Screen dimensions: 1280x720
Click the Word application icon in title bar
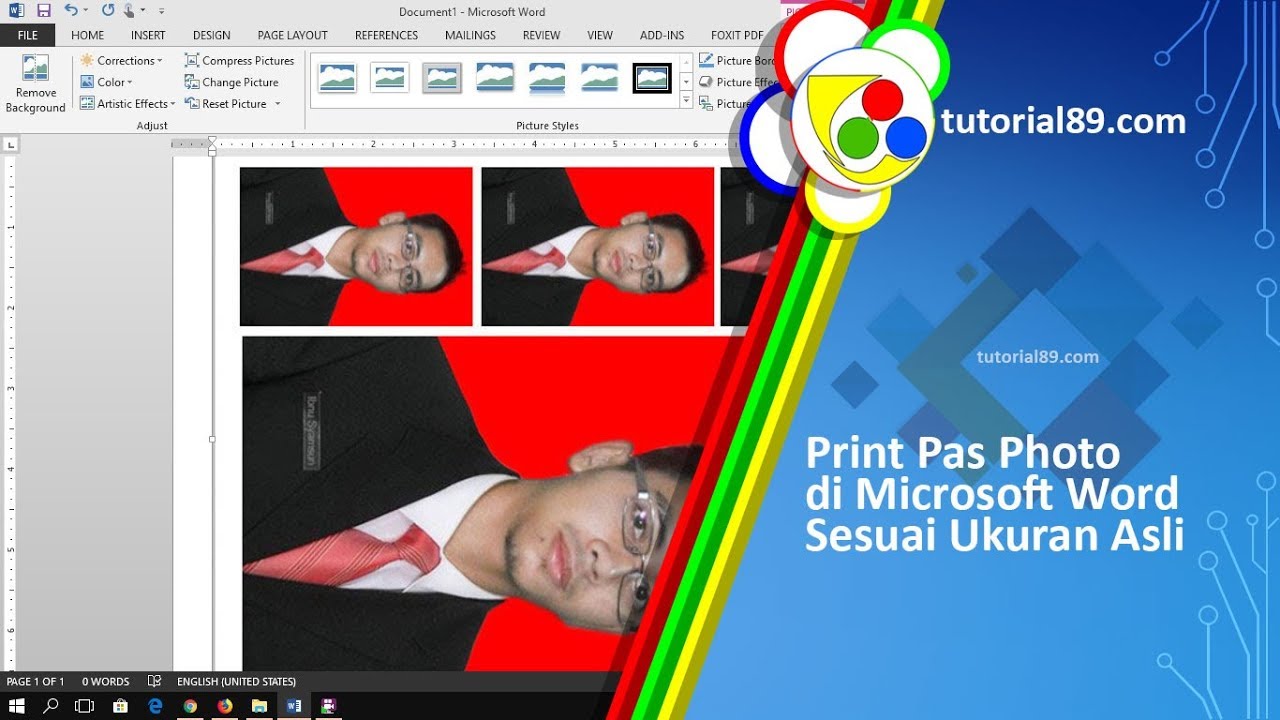(17, 10)
